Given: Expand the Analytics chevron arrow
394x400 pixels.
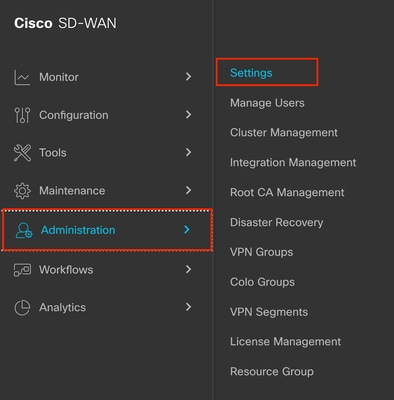Looking at the screenshot, I should (x=188, y=307).
